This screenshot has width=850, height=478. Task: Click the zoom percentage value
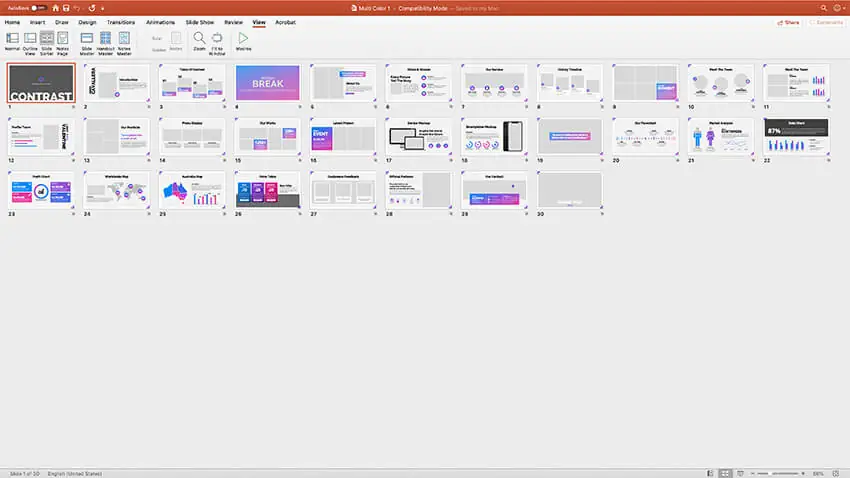click(x=818, y=474)
